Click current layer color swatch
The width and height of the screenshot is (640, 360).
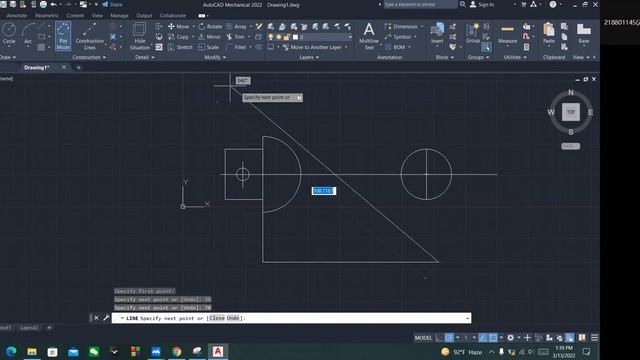(x=296, y=37)
